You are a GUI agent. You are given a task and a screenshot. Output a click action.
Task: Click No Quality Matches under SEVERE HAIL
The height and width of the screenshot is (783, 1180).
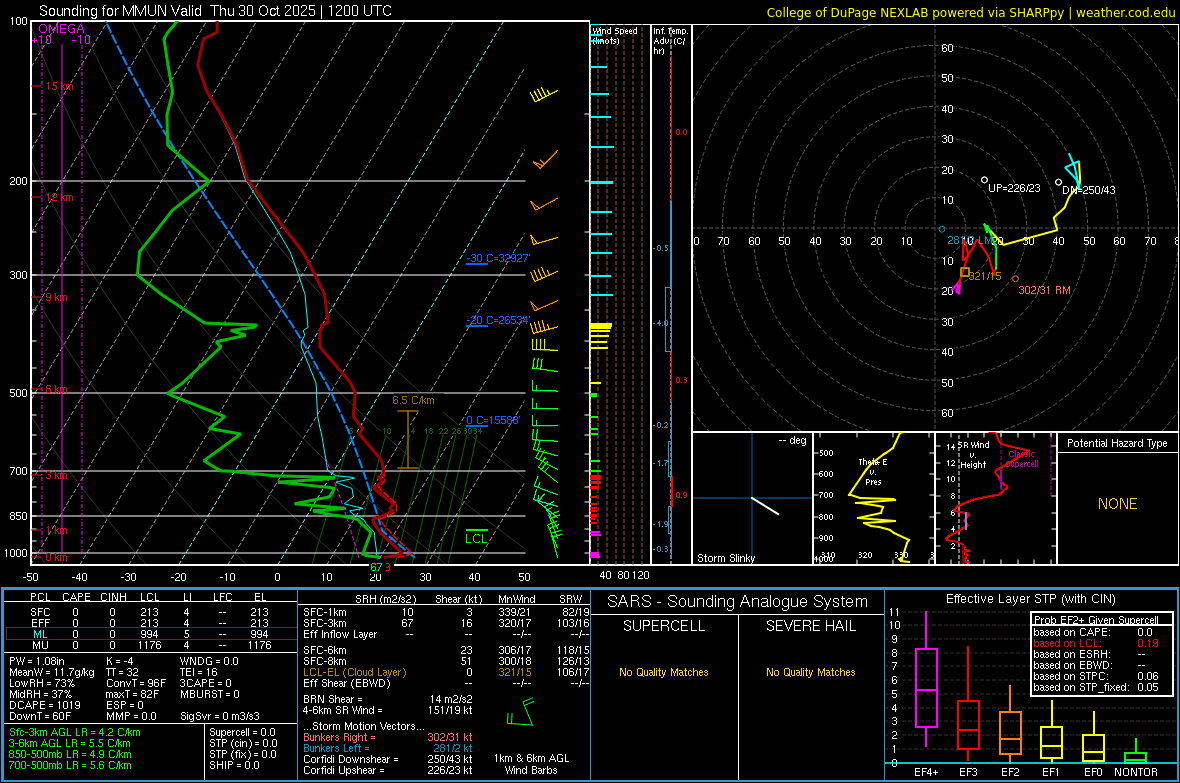(810, 672)
